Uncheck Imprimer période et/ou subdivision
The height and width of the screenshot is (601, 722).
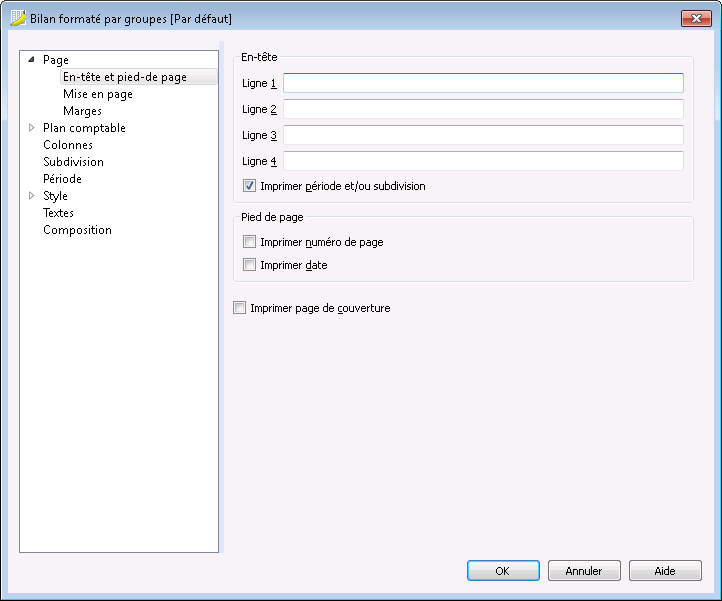coord(249,186)
